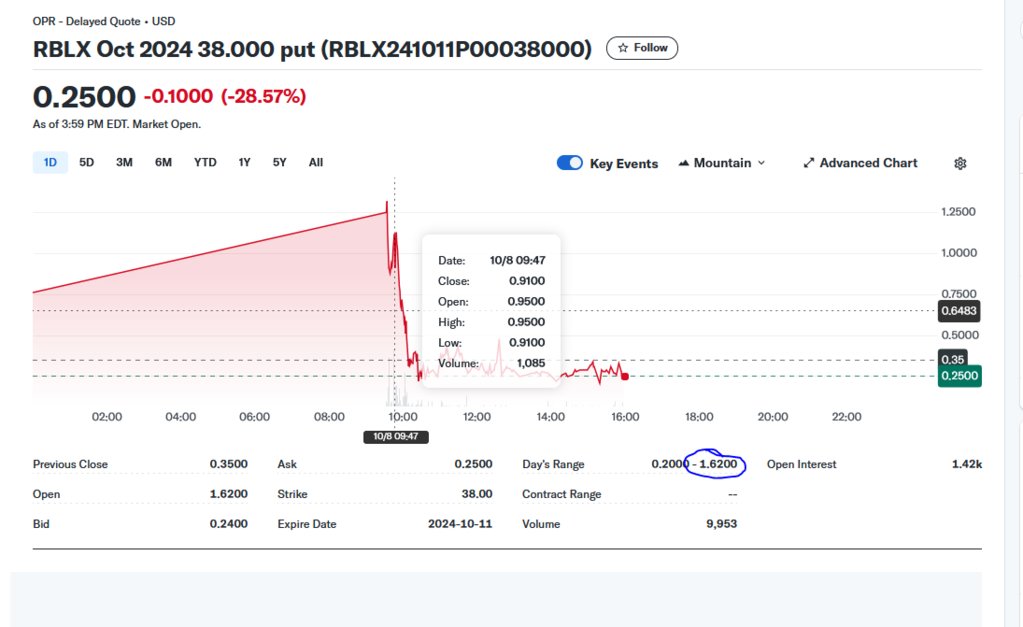Click the Previous Close value 0.3500

(x=228, y=464)
